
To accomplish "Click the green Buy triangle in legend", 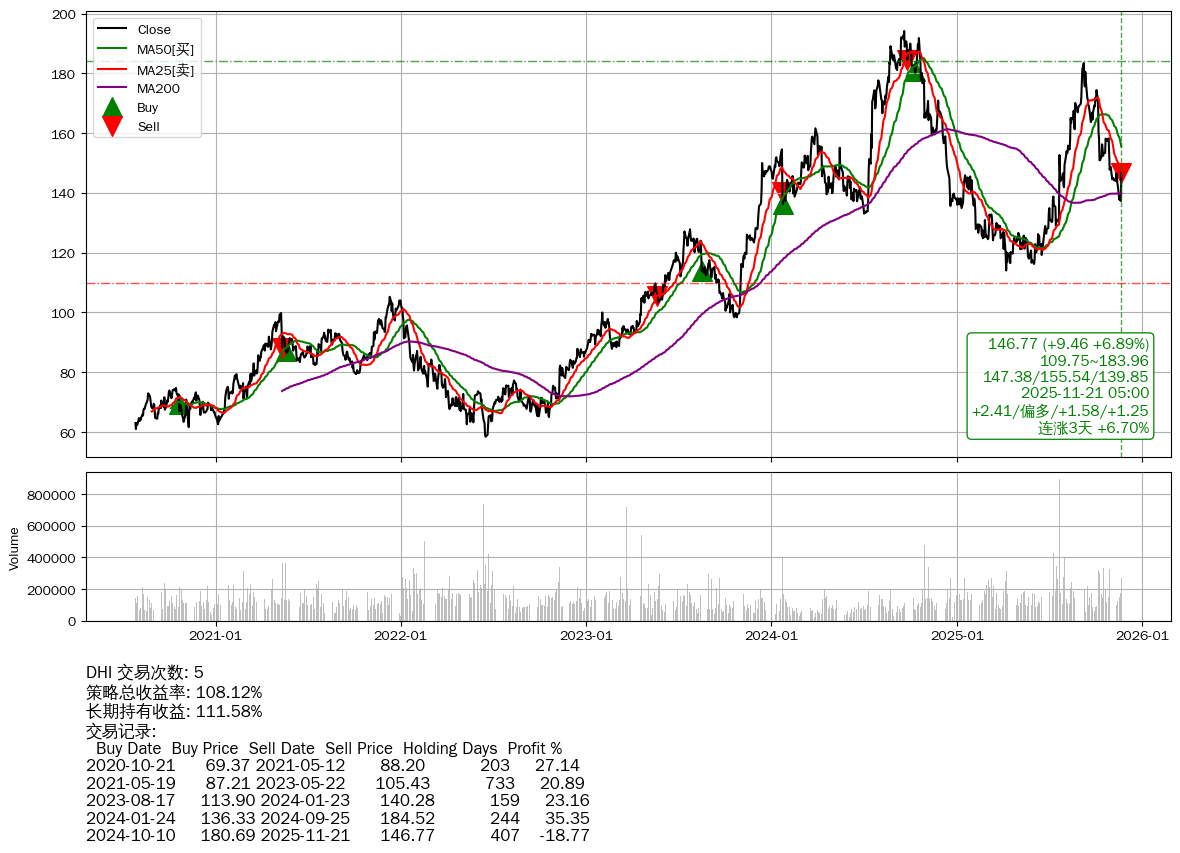I will pos(113,107).
